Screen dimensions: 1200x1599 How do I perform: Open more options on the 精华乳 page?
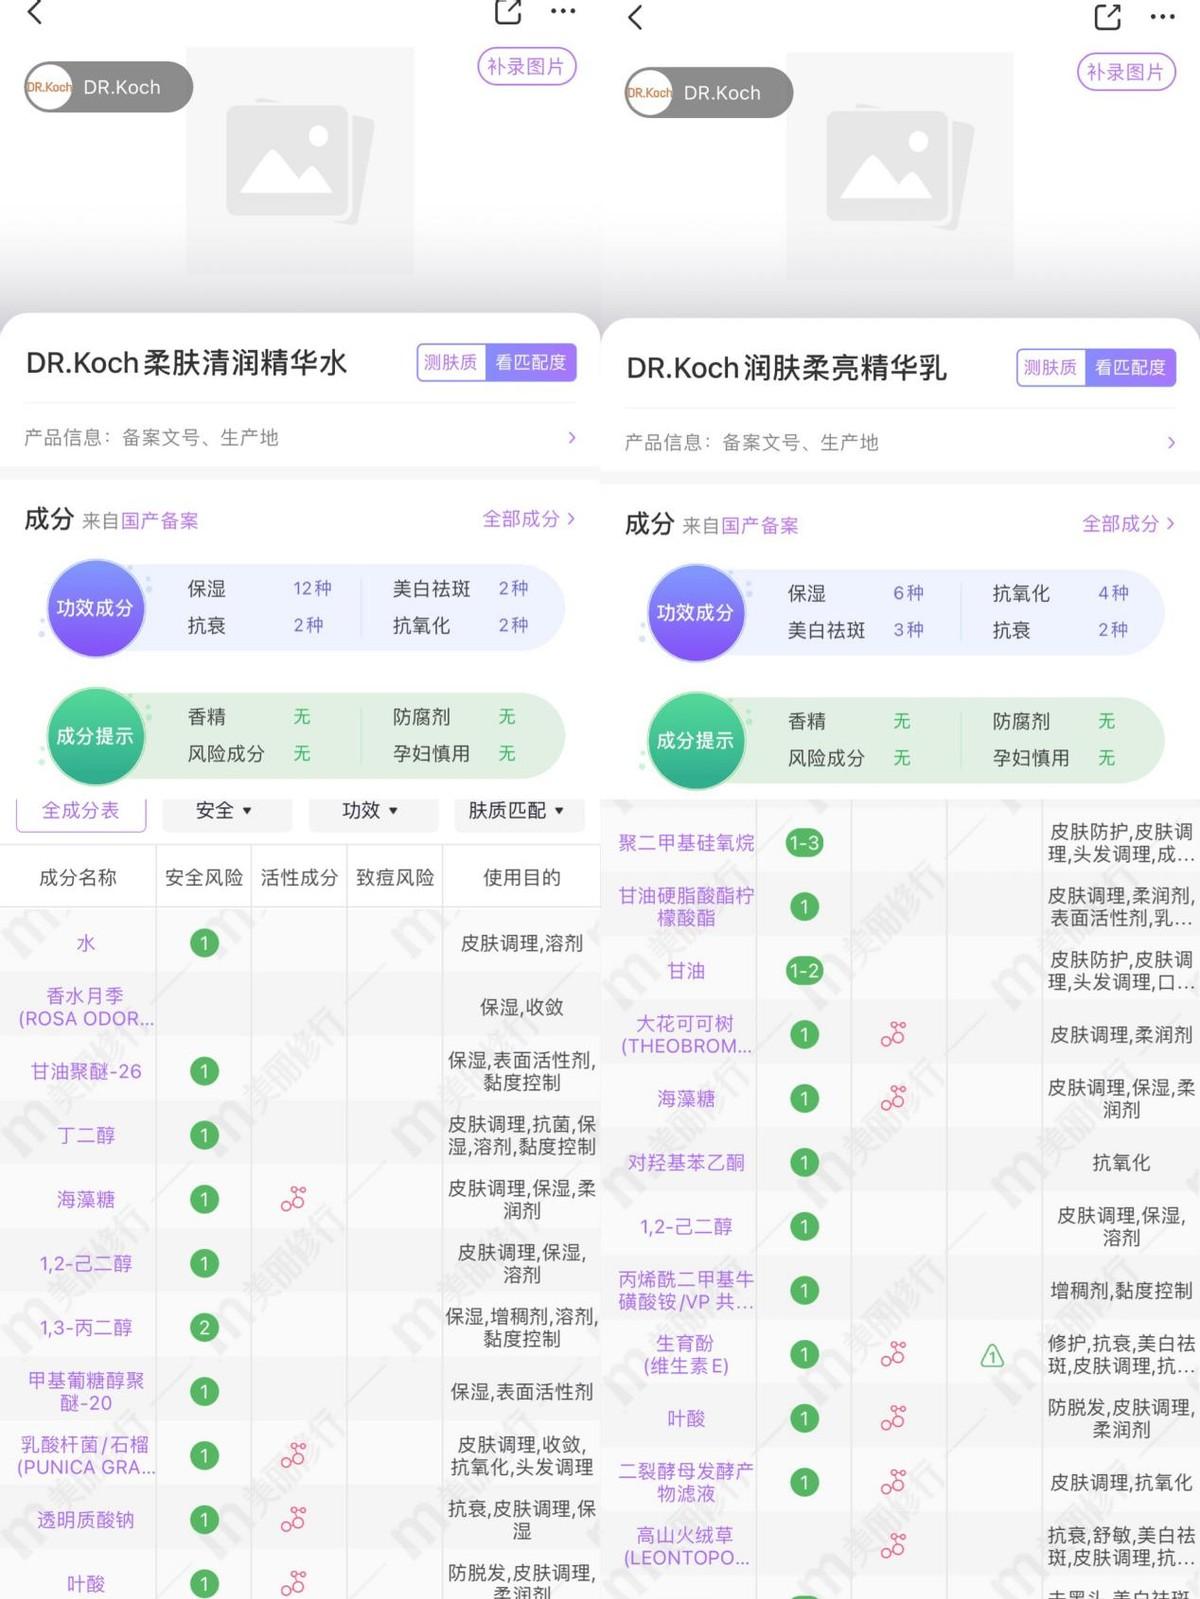coord(1163,17)
